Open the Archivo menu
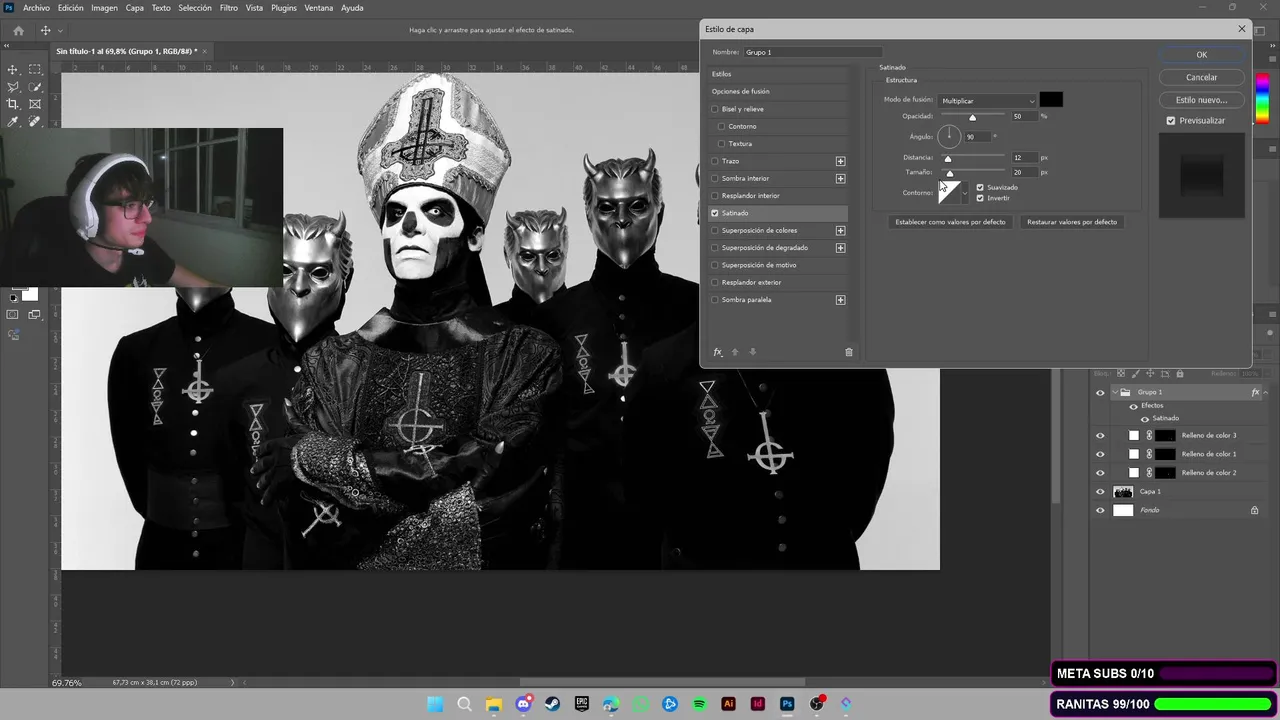 36,8
